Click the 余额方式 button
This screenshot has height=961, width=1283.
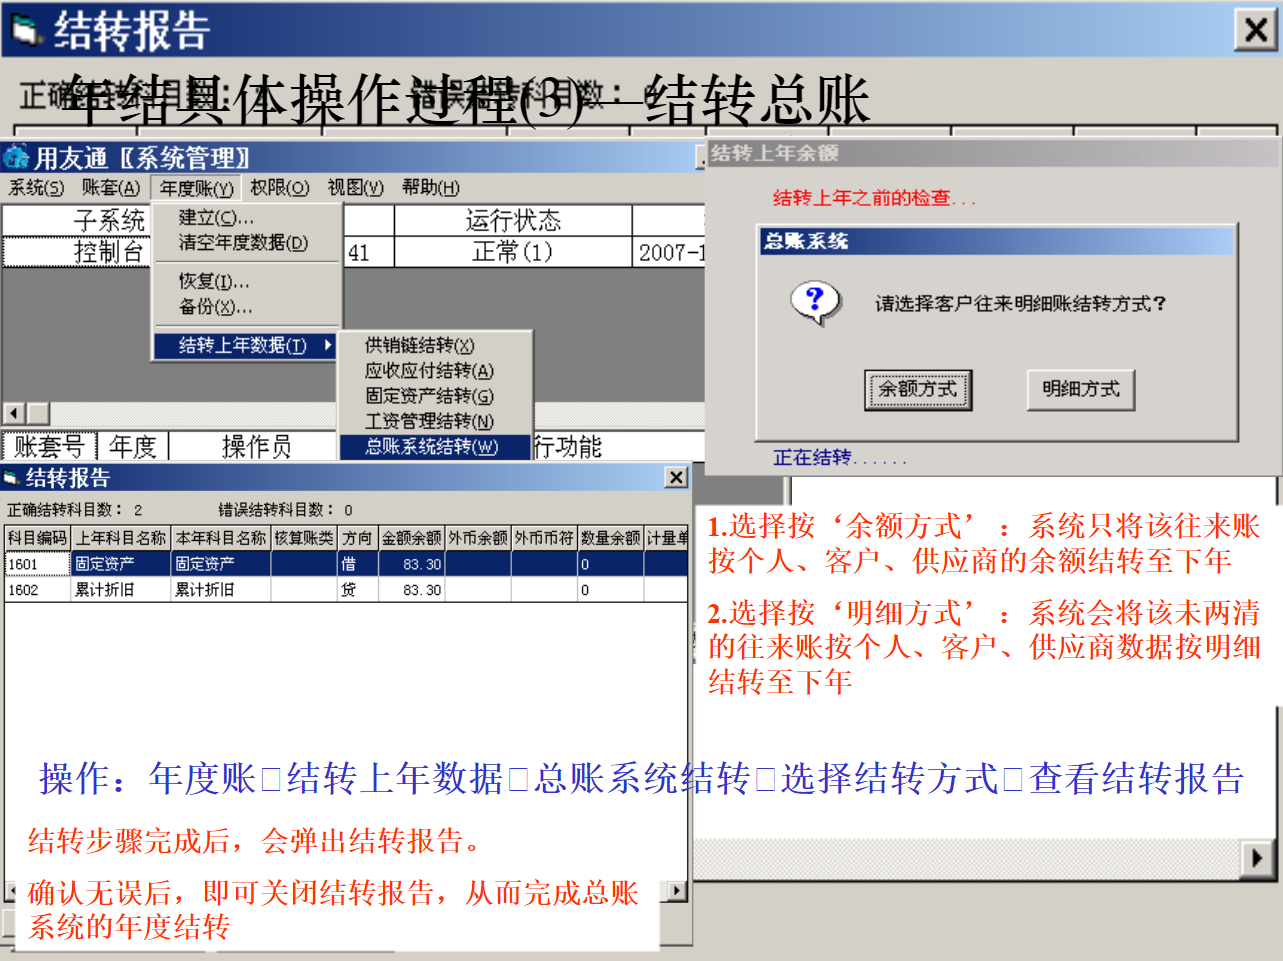(x=918, y=389)
